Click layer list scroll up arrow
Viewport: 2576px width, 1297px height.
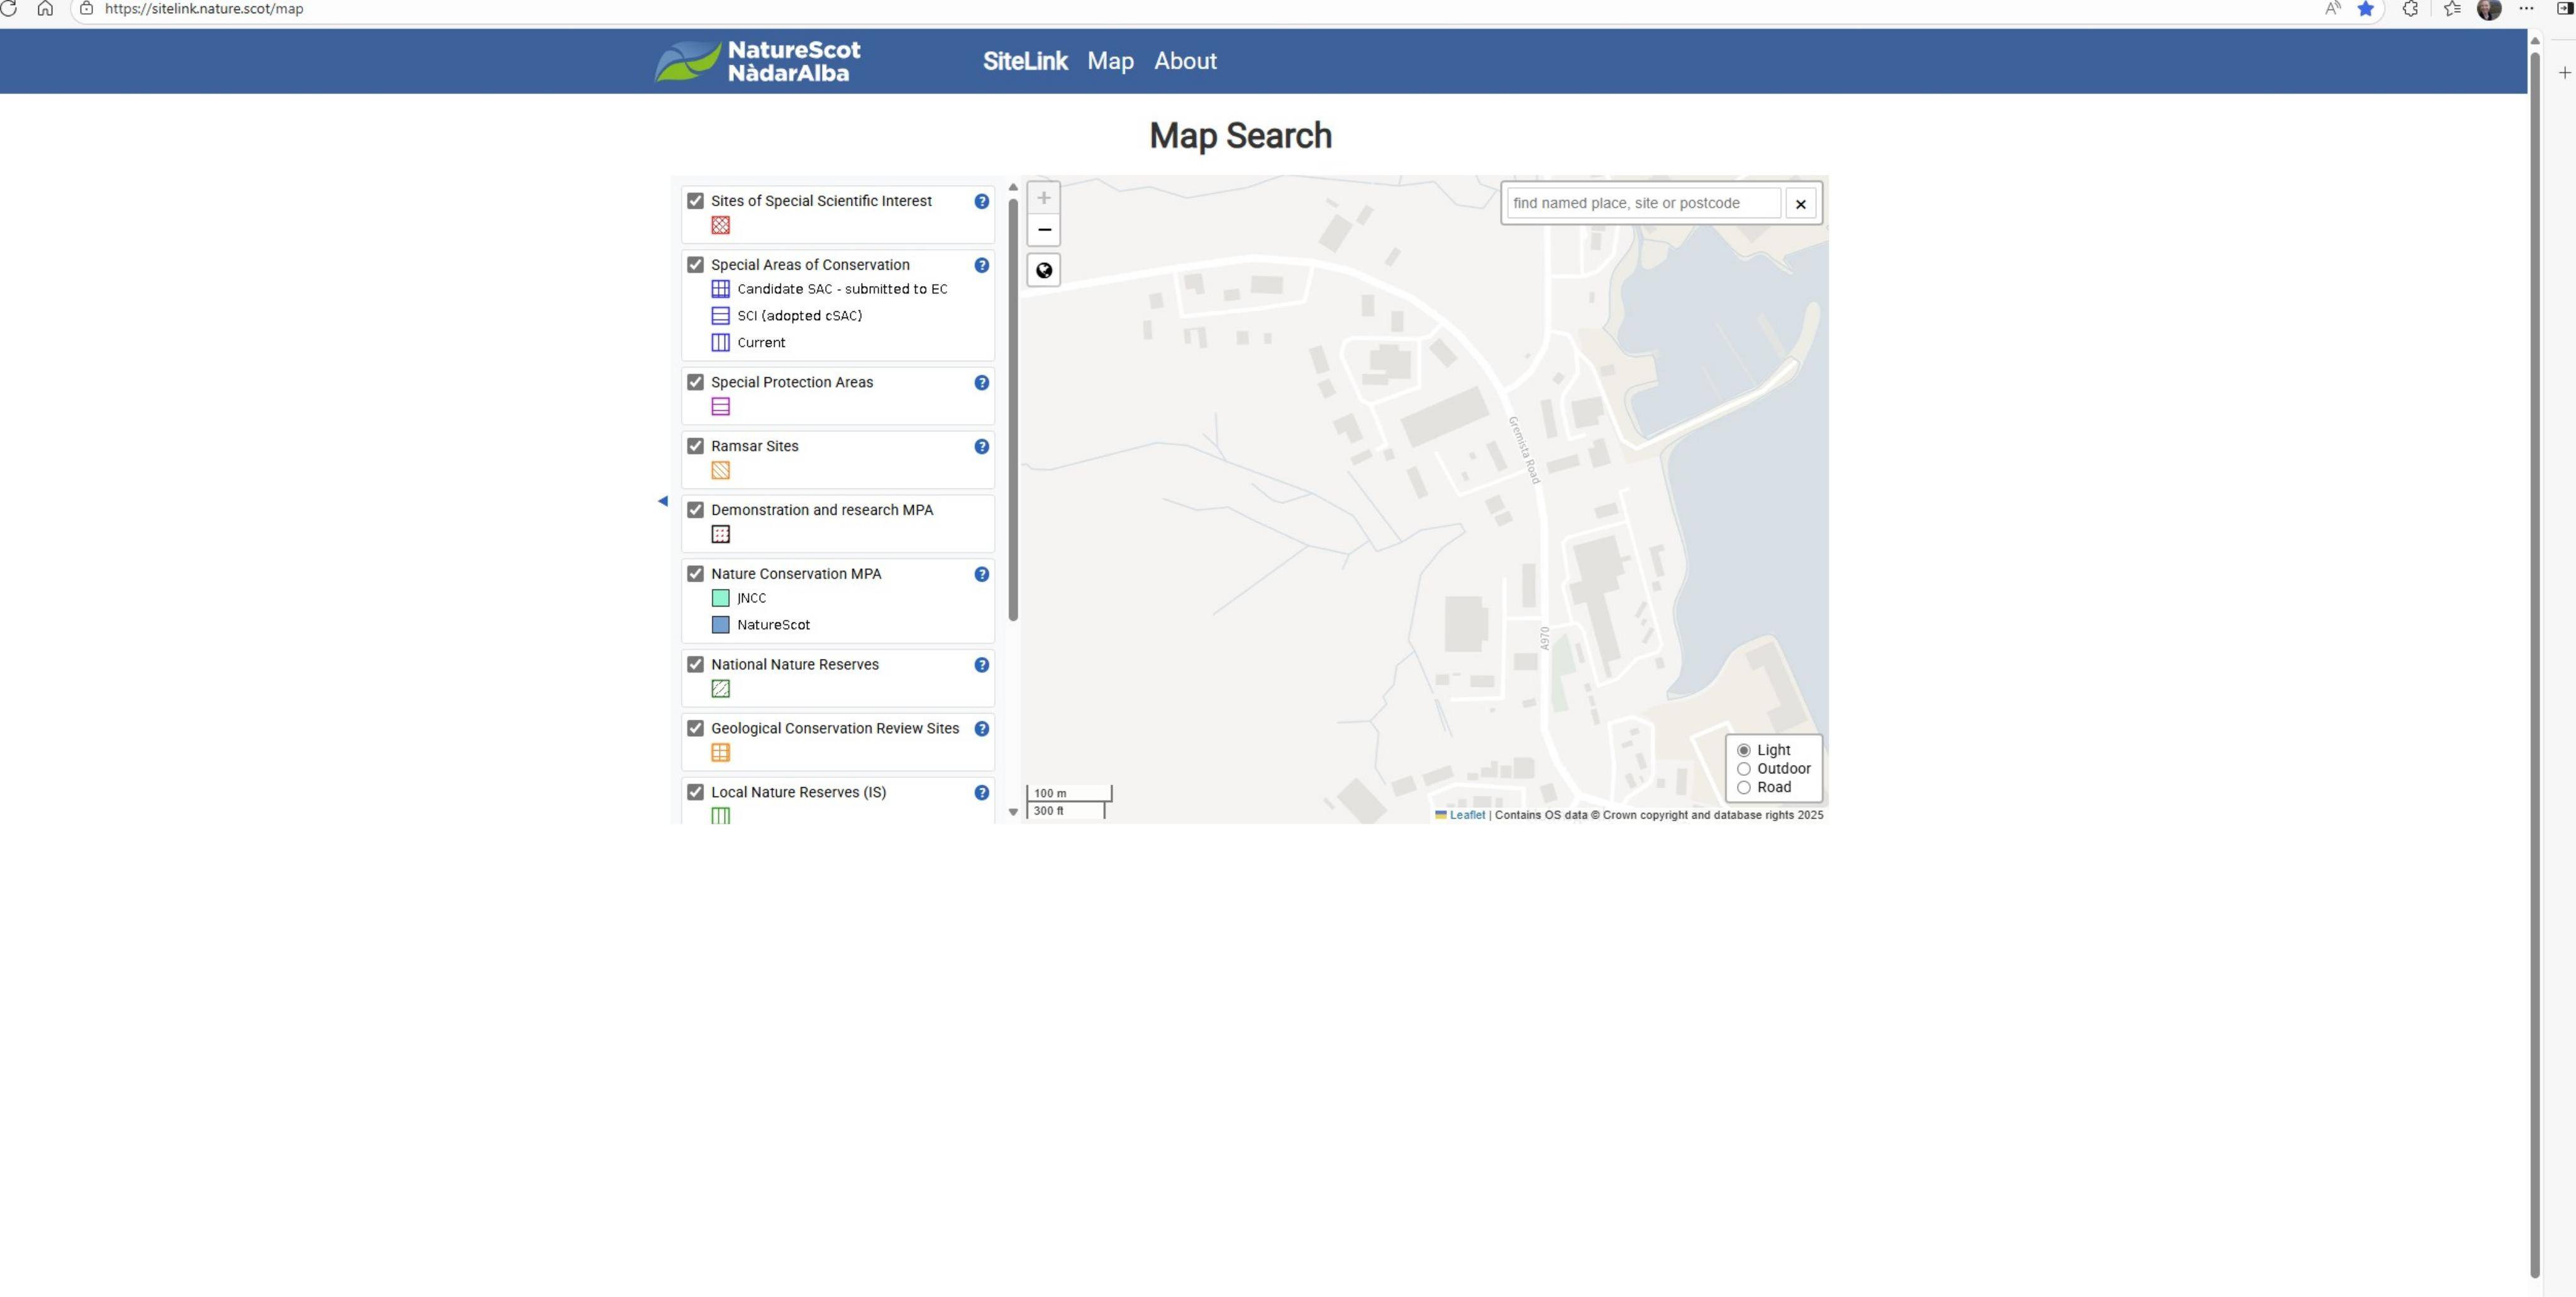pos(1013,187)
